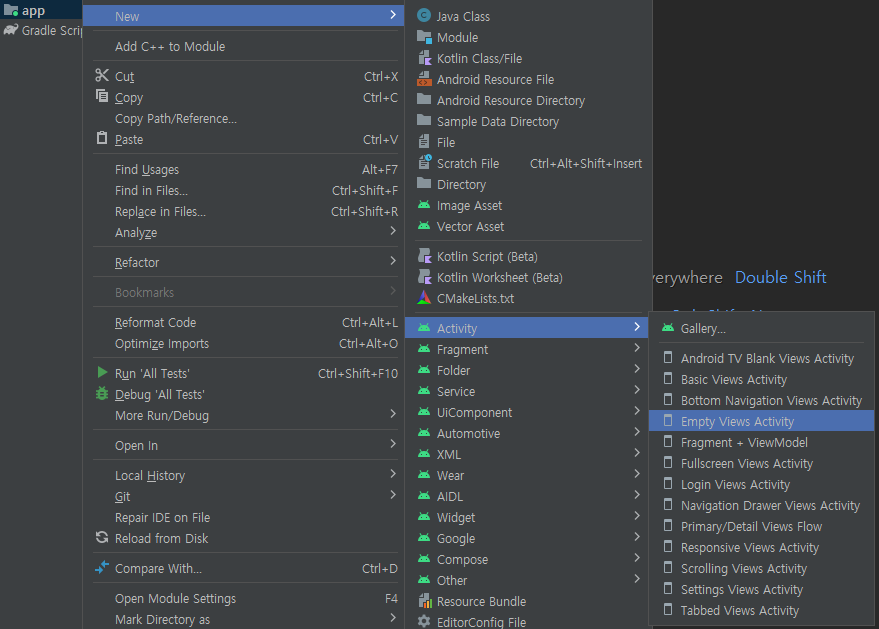The width and height of the screenshot is (879, 629).
Task: Click the Android Resource File icon
Action: point(424,79)
